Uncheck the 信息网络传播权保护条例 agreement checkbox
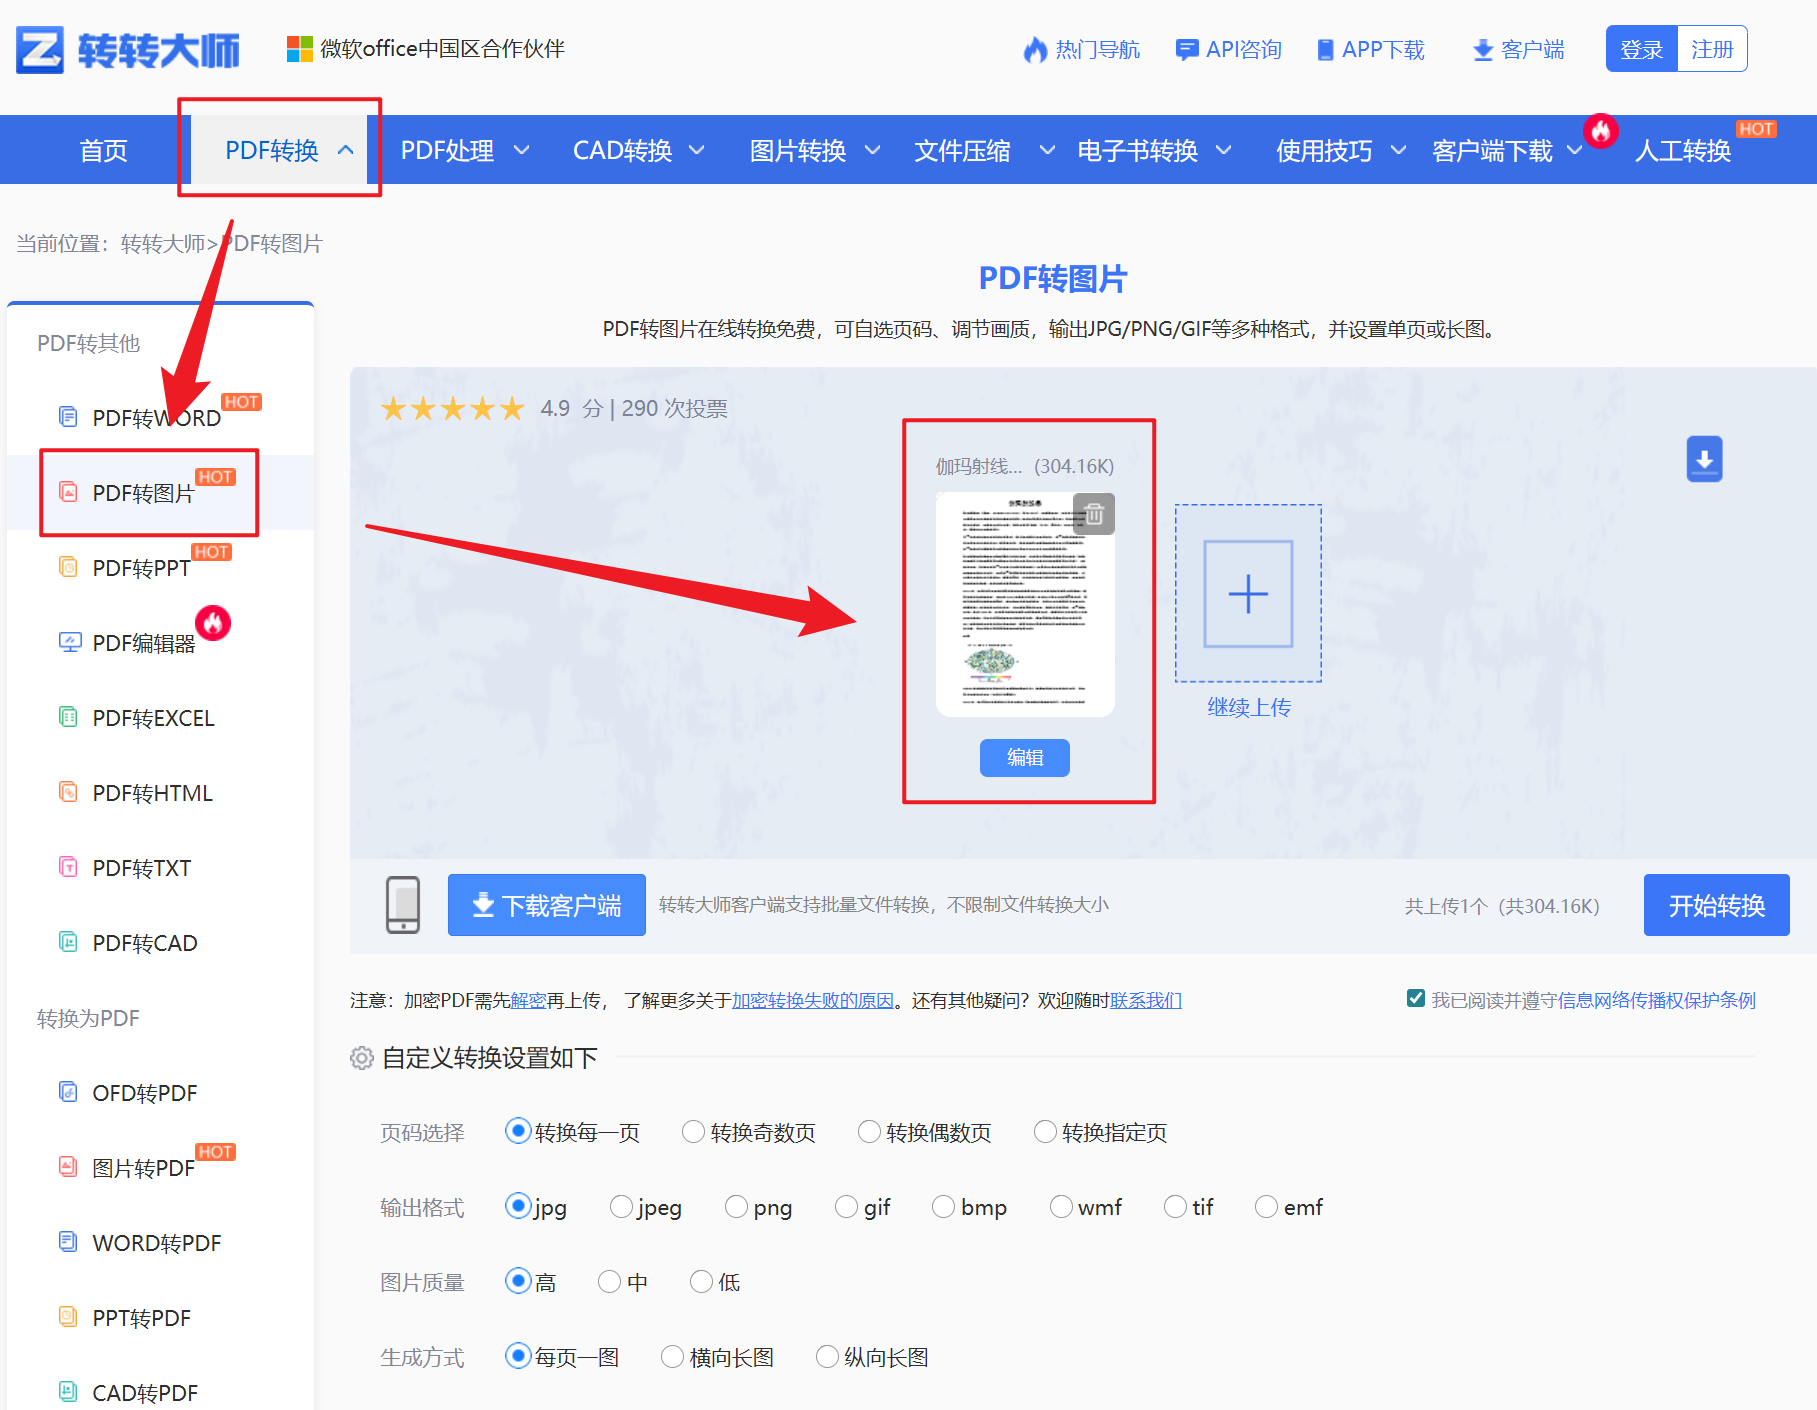 coord(1415,998)
